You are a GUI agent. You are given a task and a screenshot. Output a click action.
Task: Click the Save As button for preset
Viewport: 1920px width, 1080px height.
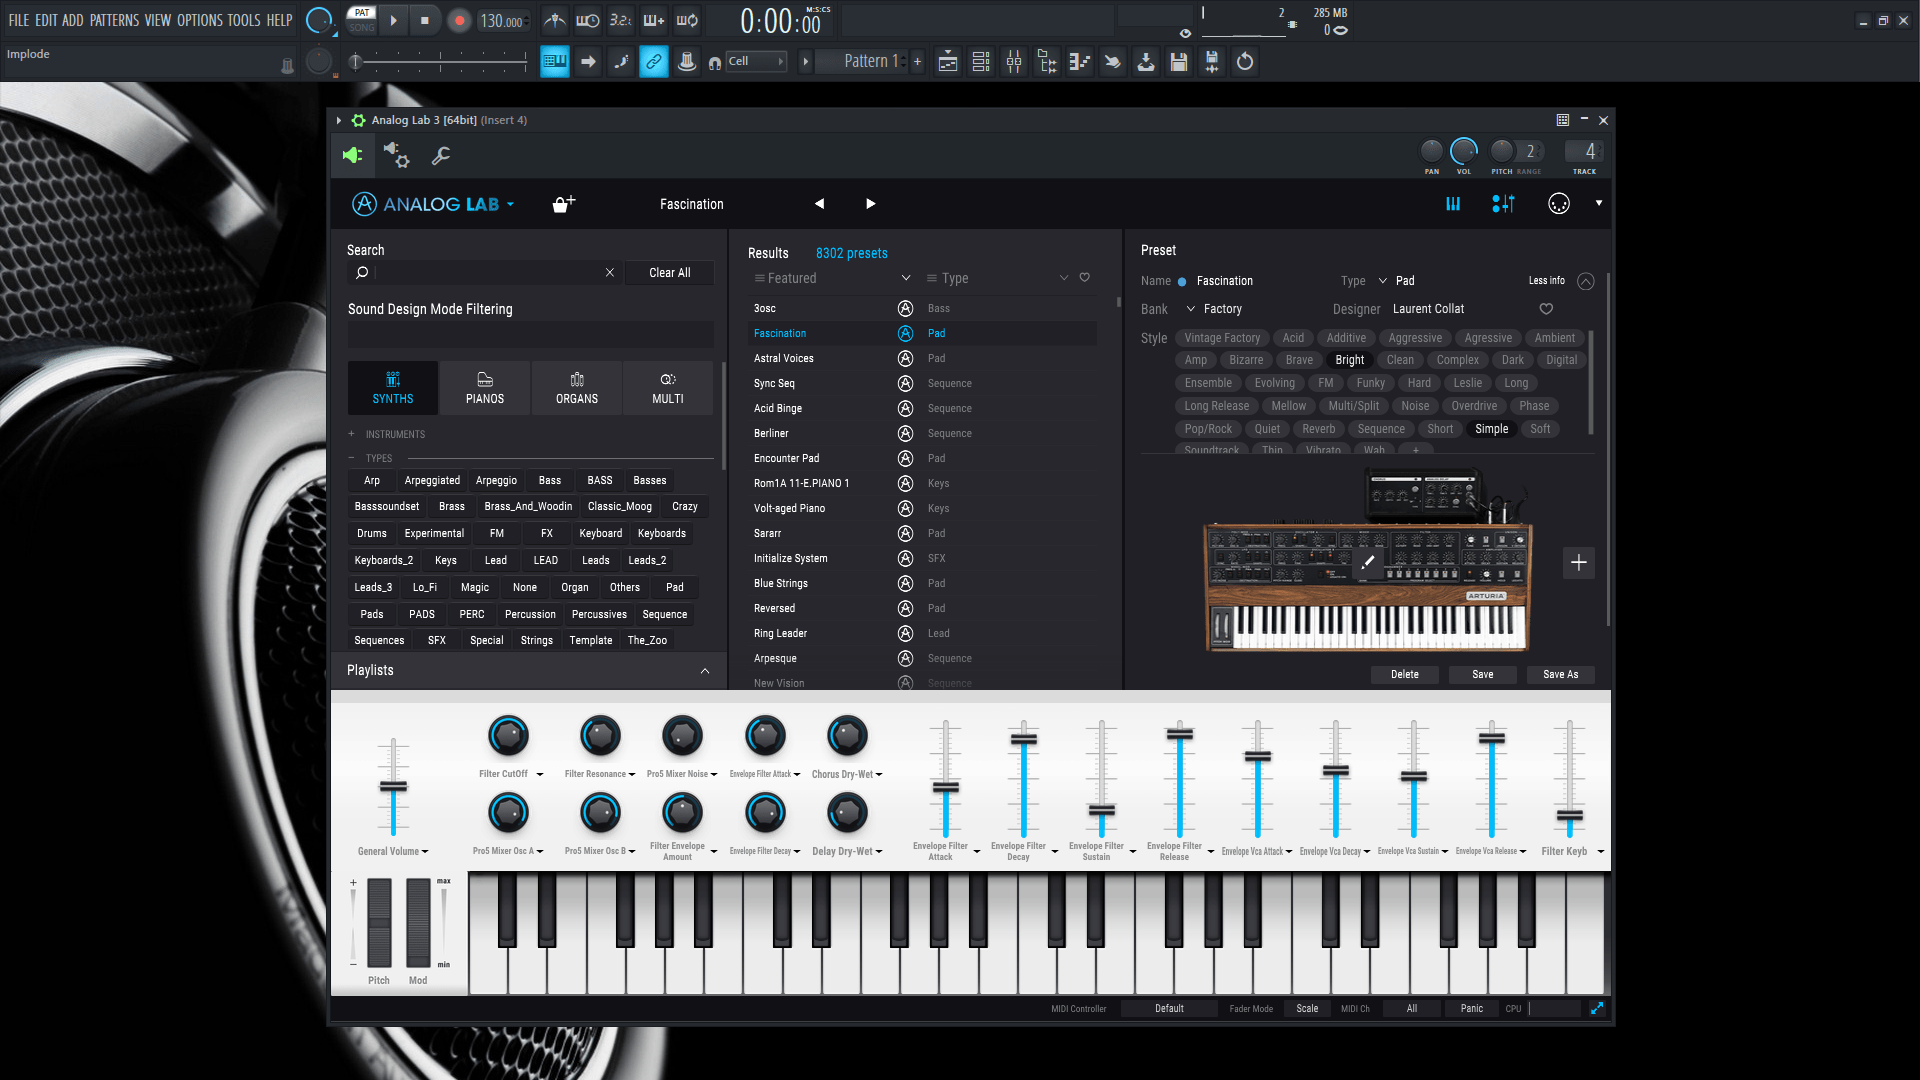tap(1560, 674)
